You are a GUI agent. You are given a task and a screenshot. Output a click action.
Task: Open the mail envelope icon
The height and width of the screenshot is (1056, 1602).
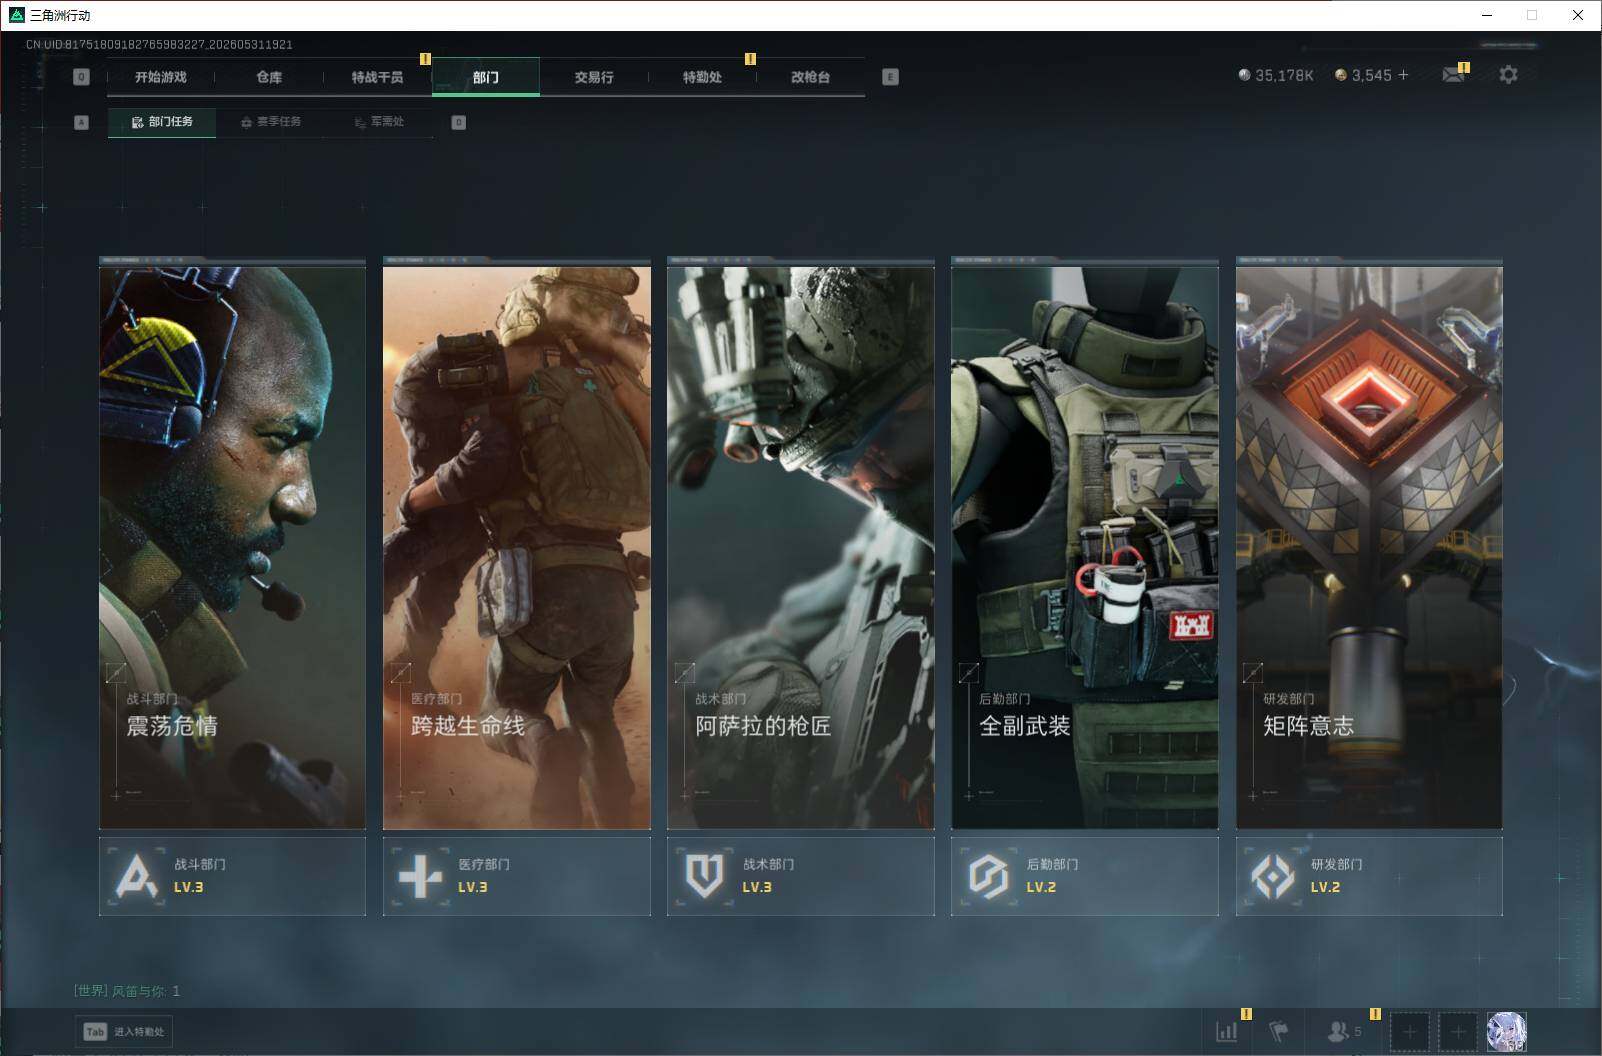click(1453, 75)
